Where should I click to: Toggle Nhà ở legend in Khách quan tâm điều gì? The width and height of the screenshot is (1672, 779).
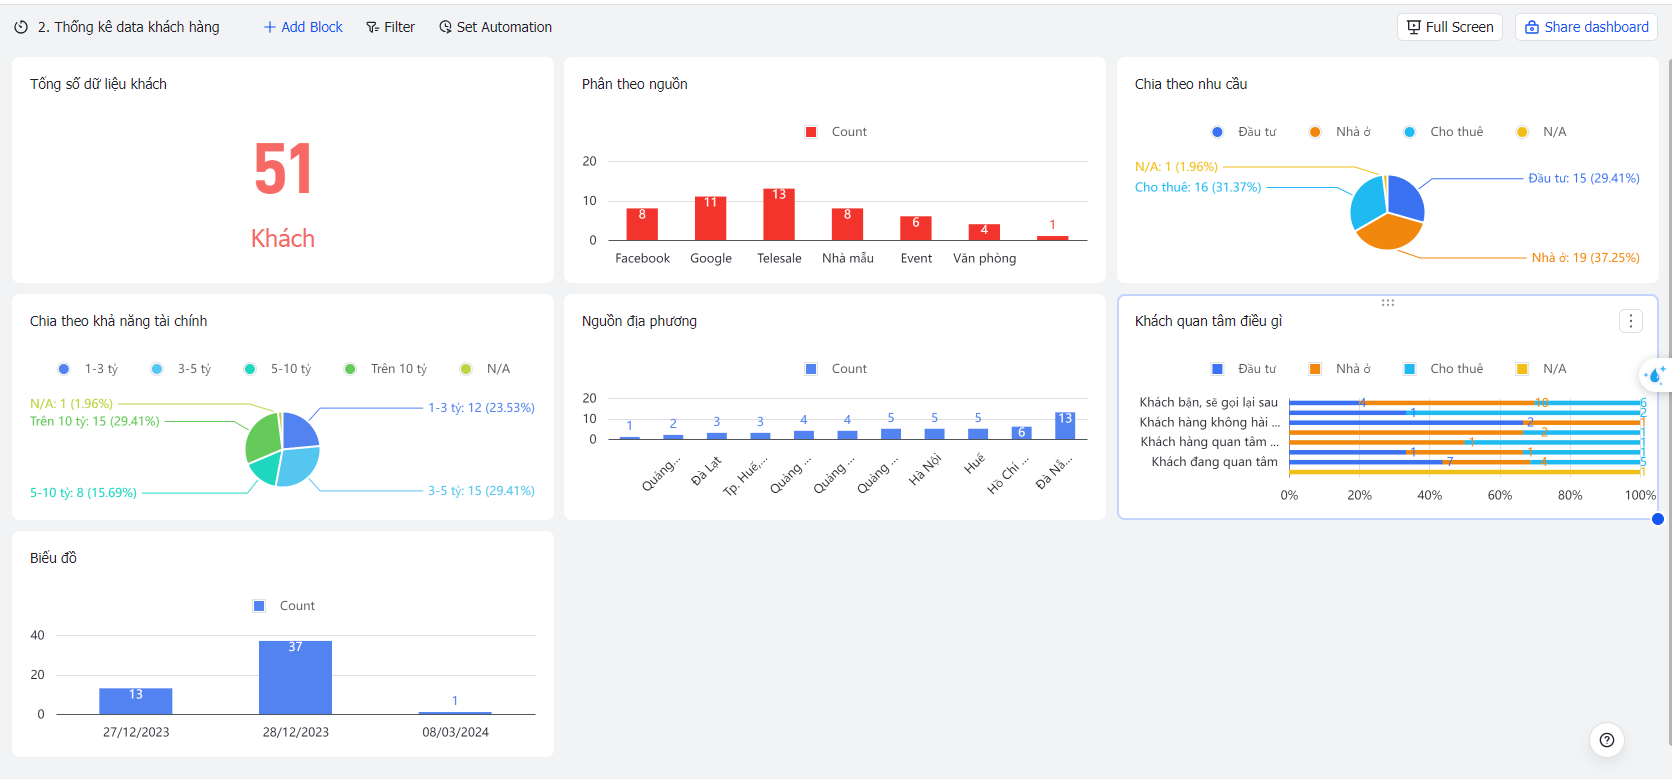coord(1340,369)
